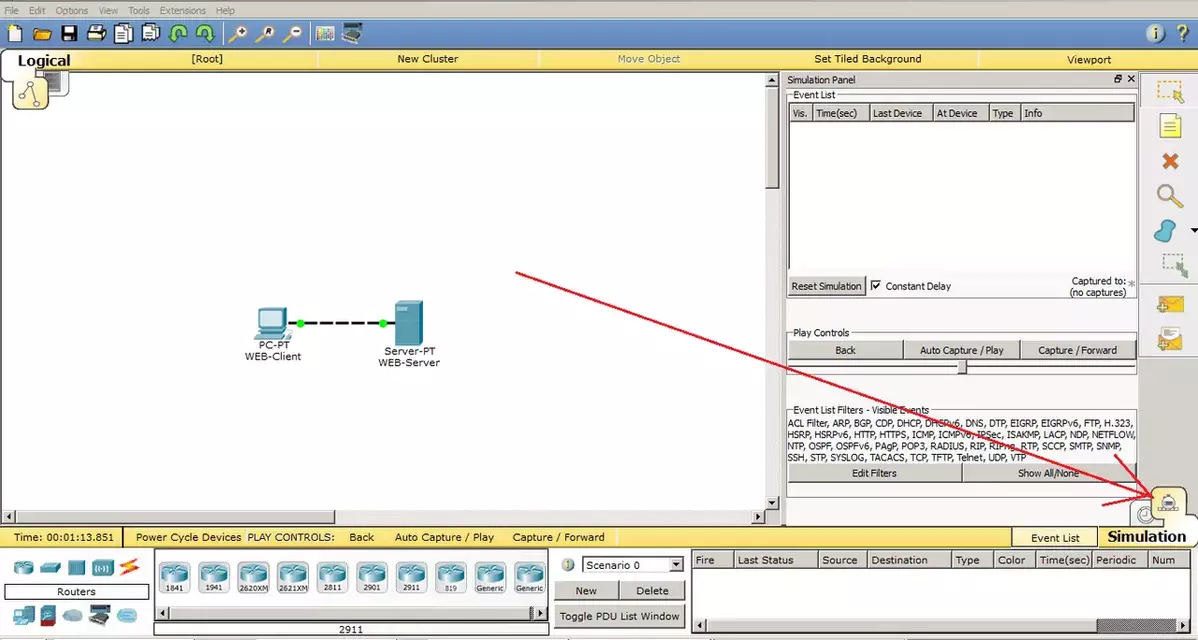1198x640 pixels.
Task: Switch to the Simulation tab
Action: pyautogui.click(x=1146, y=536)
